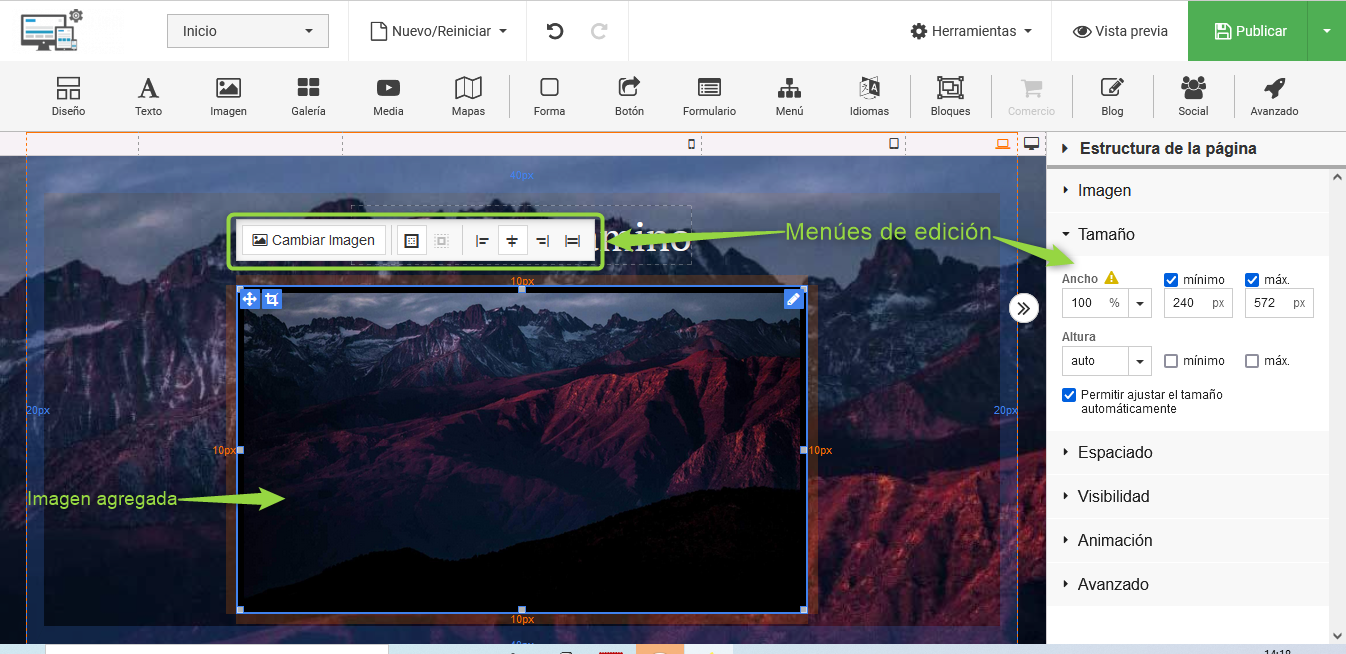Insert a Mapas element

click(468, 96)
